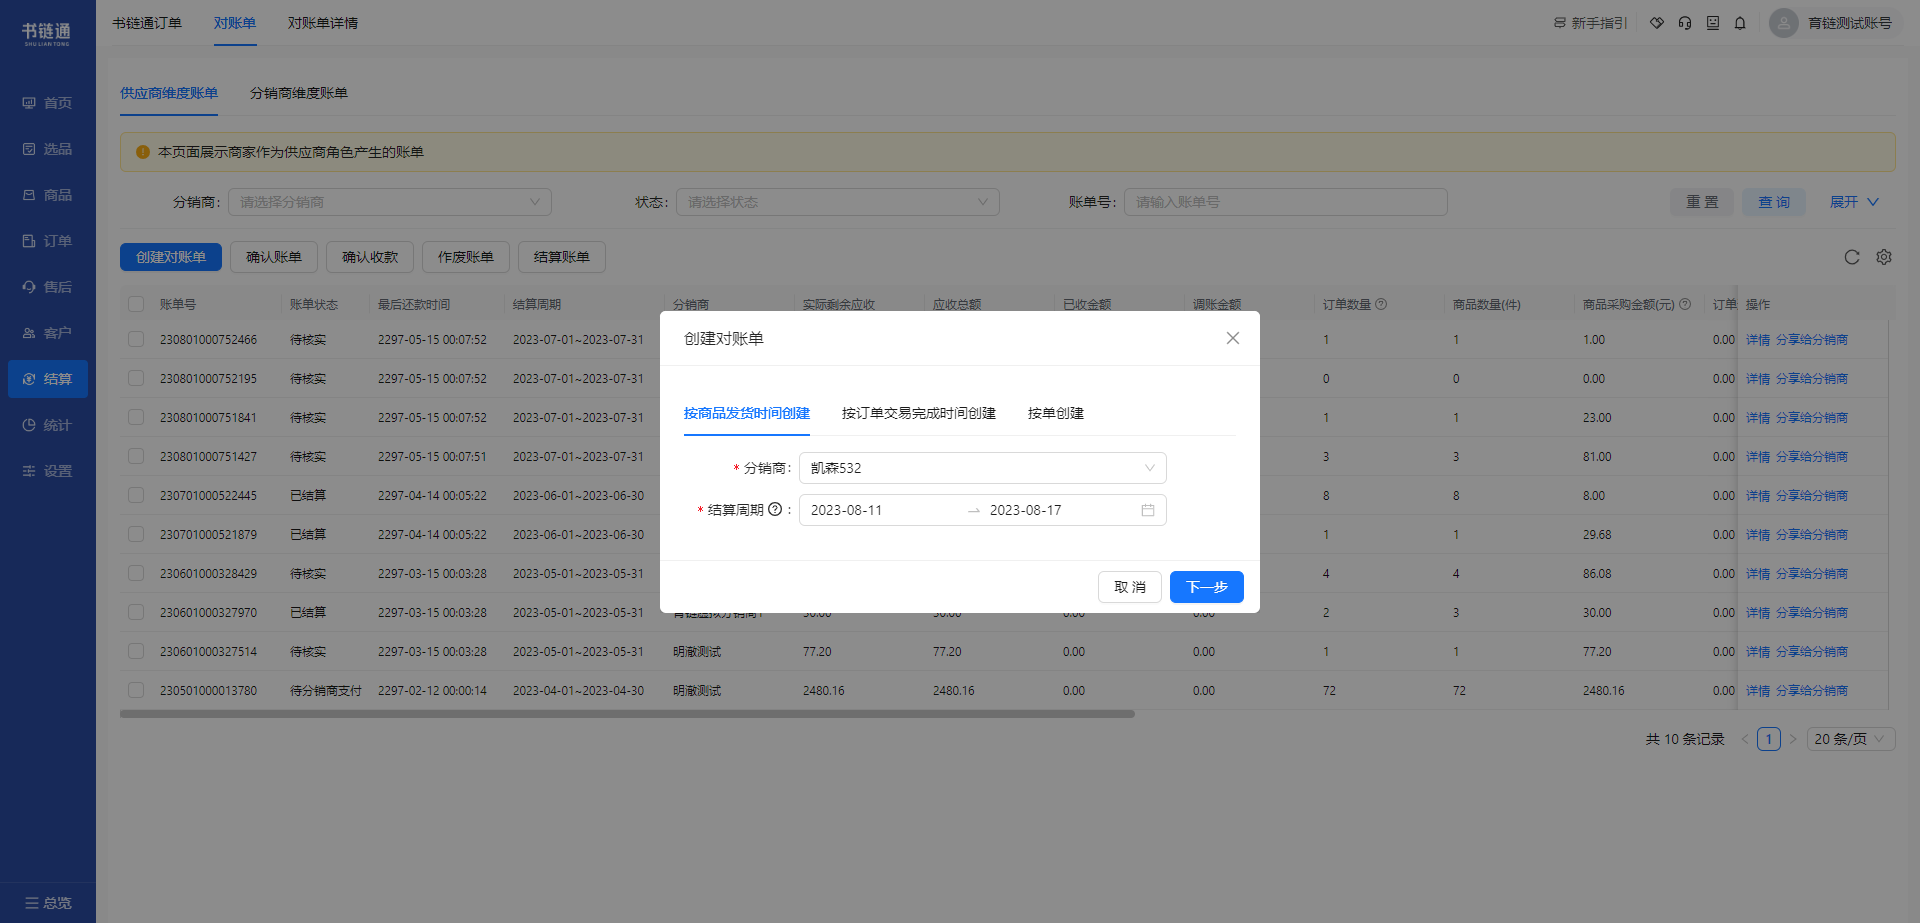
Task: Click the handshake icon in the header
Action: [x=1657, y=23]
